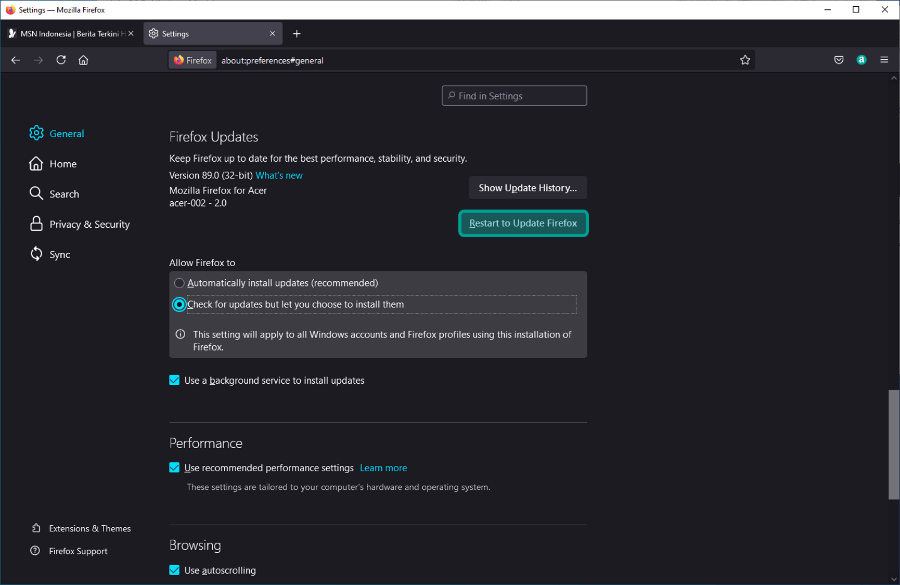Click the Performance heading

tap(205, 443)
